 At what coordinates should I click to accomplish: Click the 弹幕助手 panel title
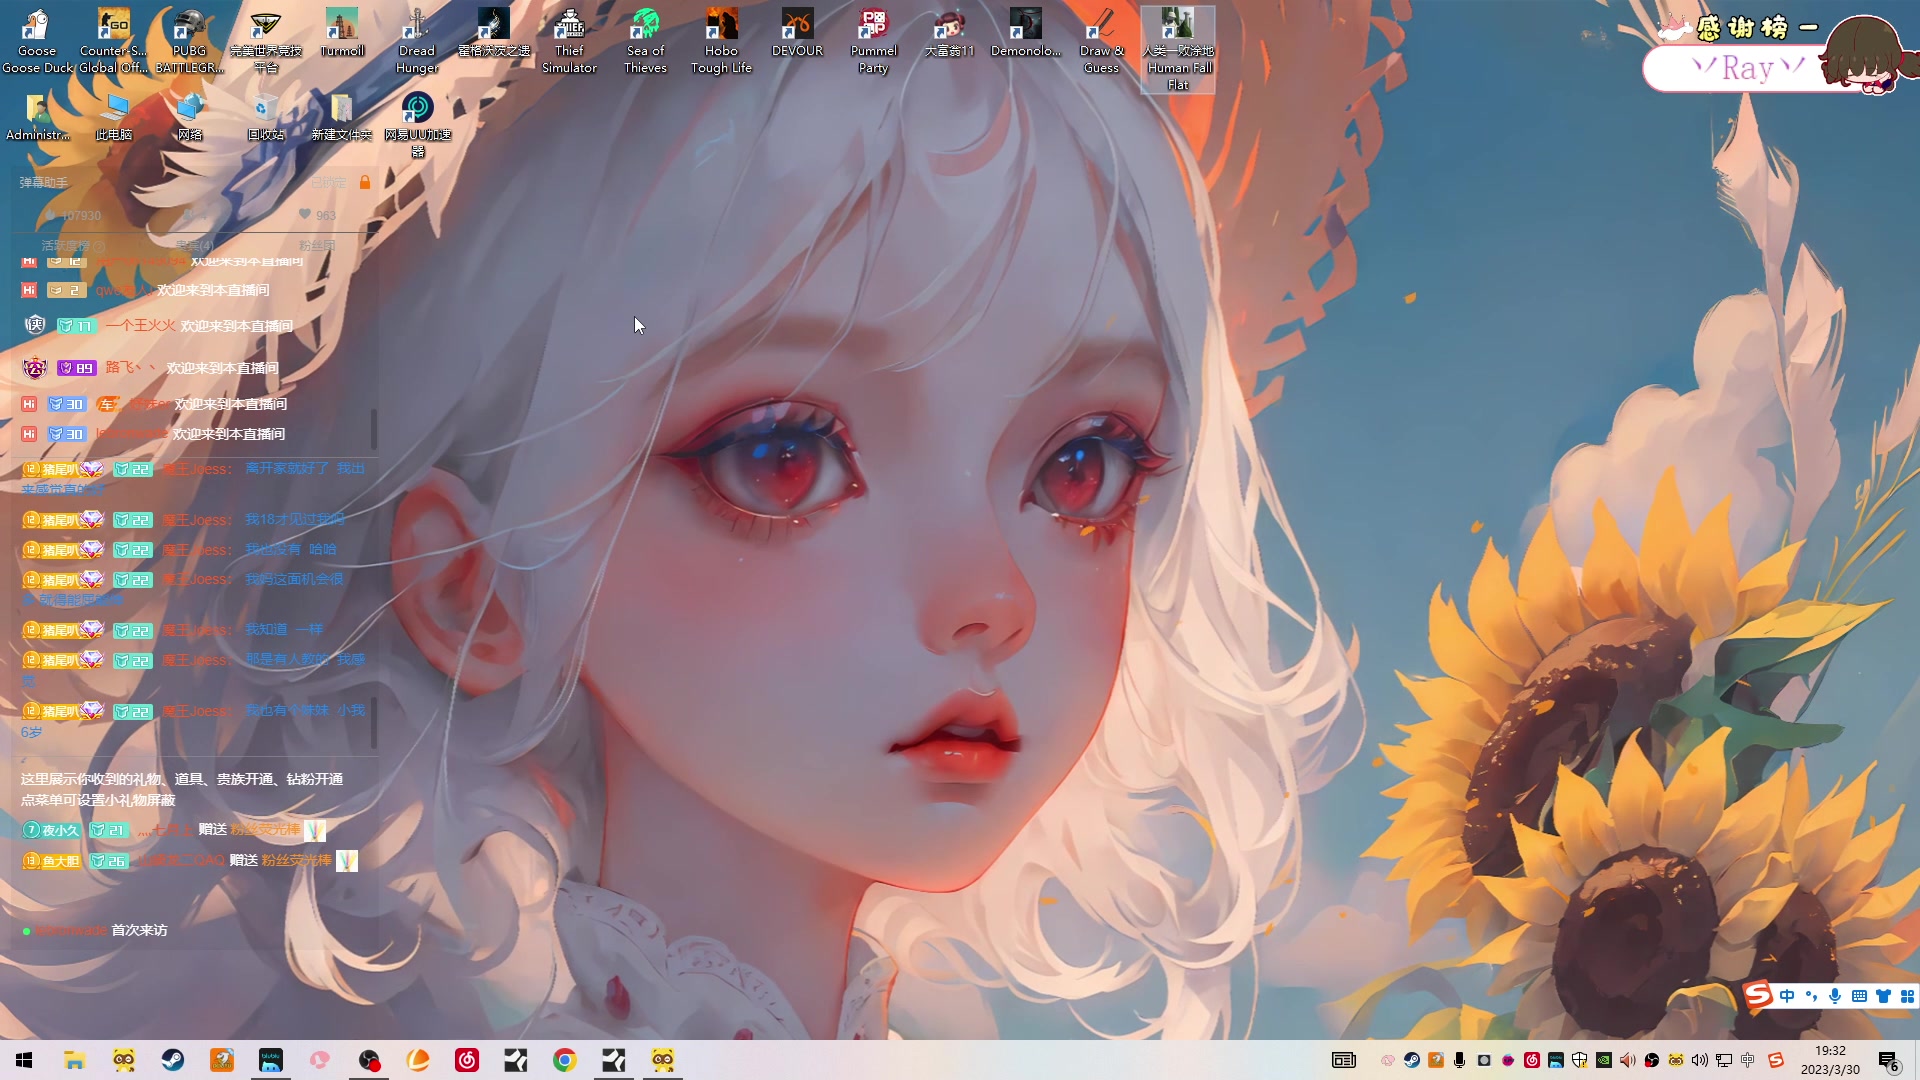tap(44, 182)
